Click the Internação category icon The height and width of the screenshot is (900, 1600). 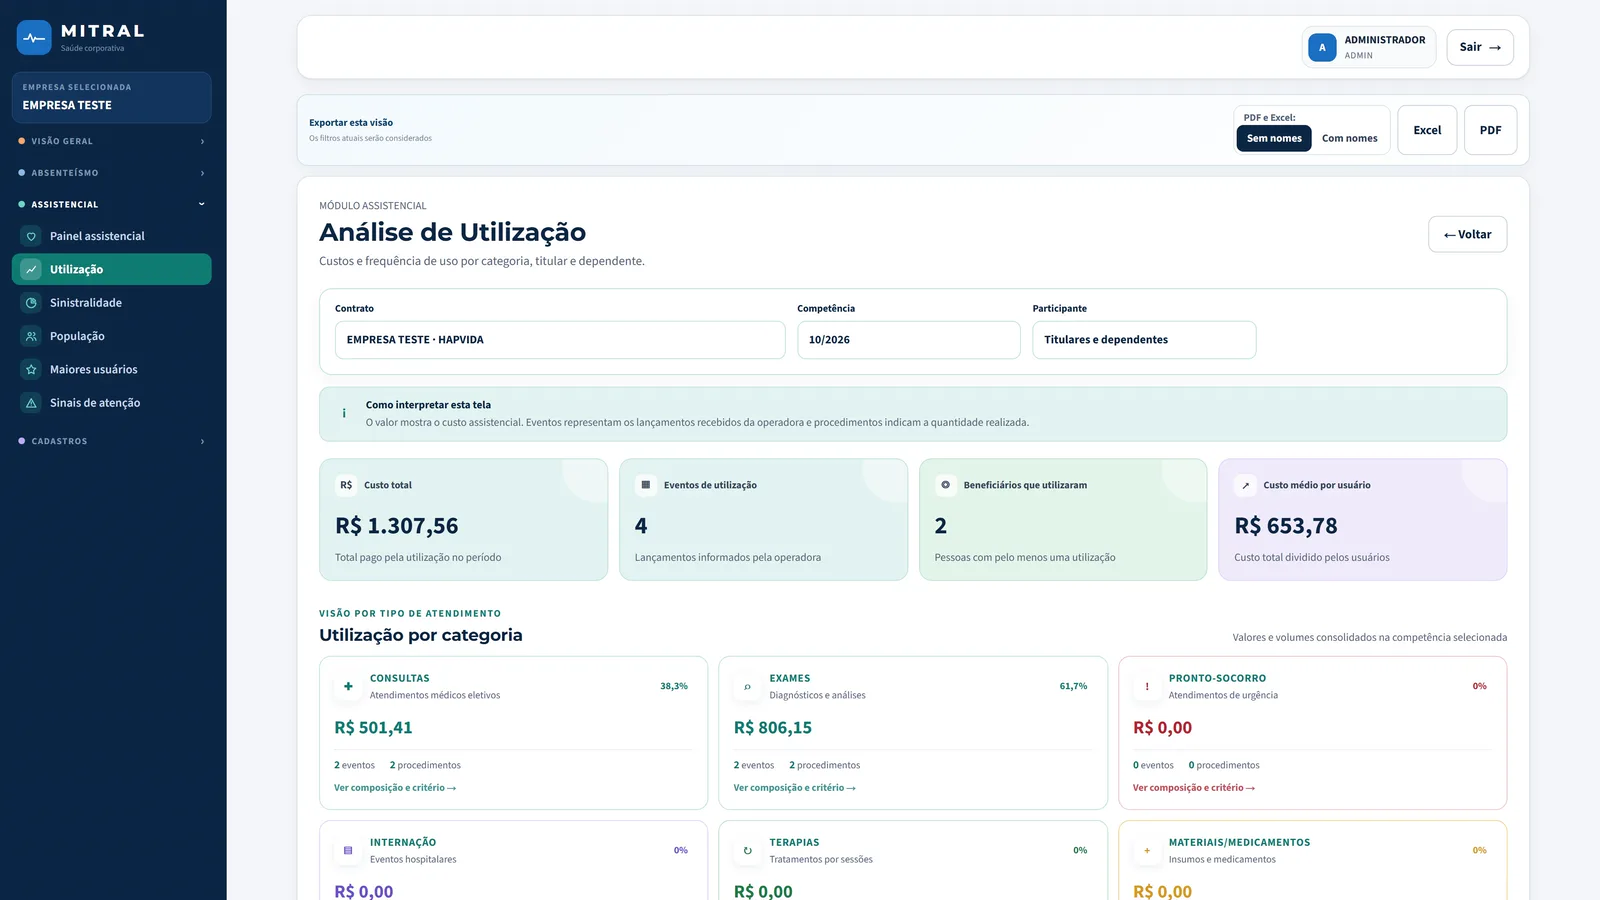348,850
